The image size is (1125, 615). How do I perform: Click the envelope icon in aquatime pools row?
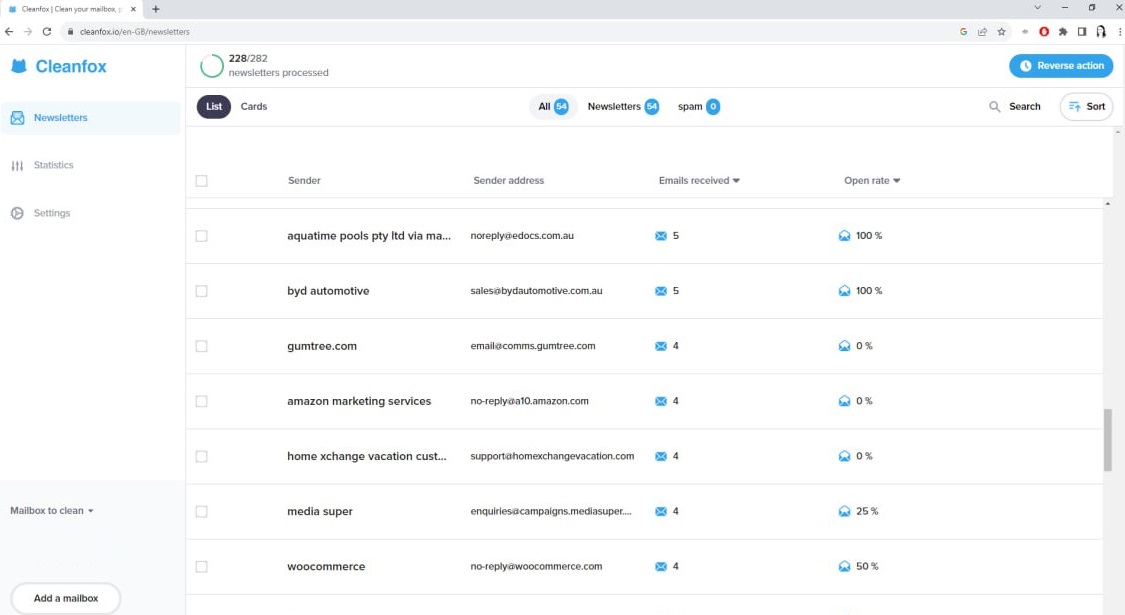tap(661, 236)
